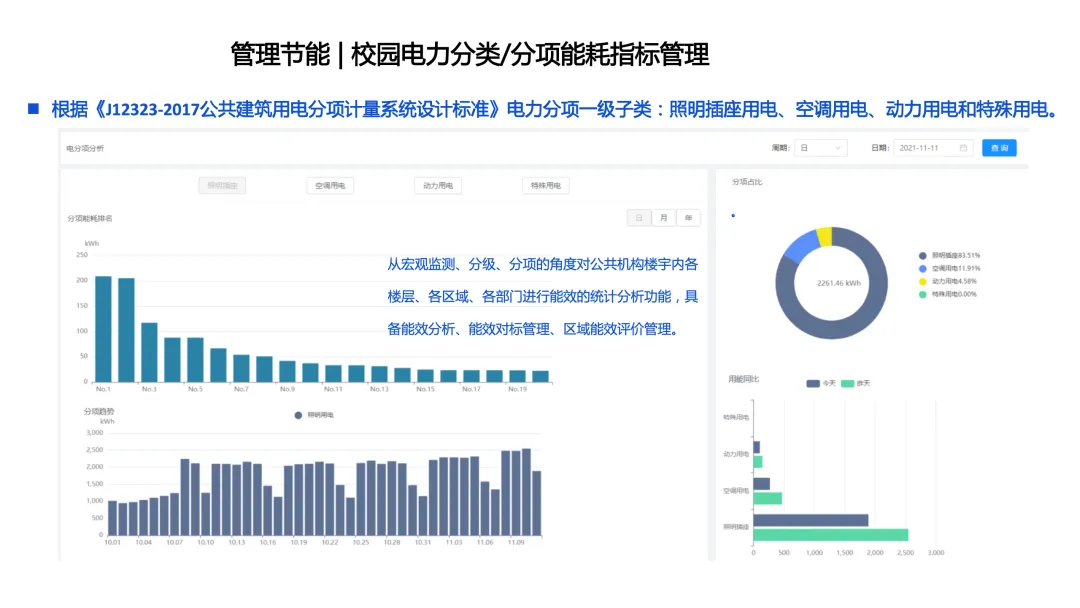Image resolution: width=1080 pixels, height=608 pixels.
Task: Click the 查询 query button
Action: pos(999,148)
